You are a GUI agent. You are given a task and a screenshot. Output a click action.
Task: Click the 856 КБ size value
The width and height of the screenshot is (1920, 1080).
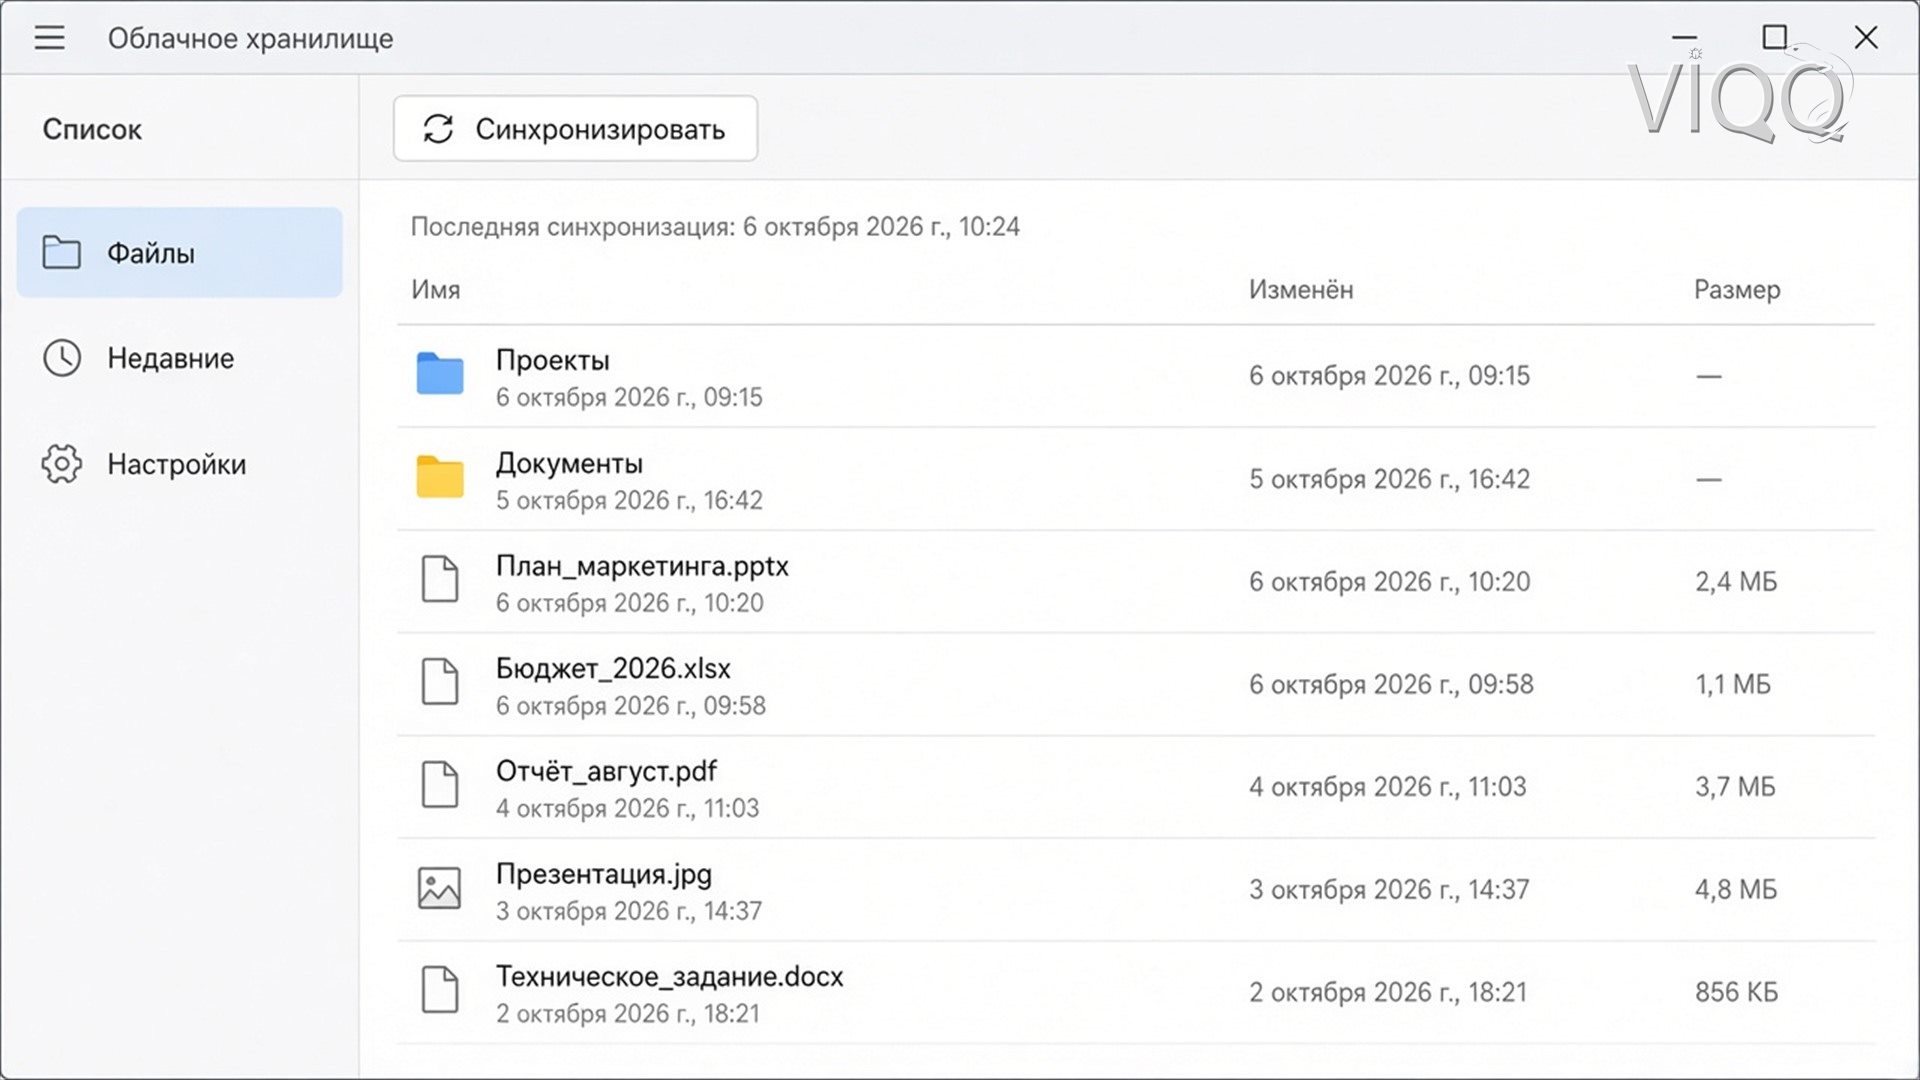[1737, 993]
